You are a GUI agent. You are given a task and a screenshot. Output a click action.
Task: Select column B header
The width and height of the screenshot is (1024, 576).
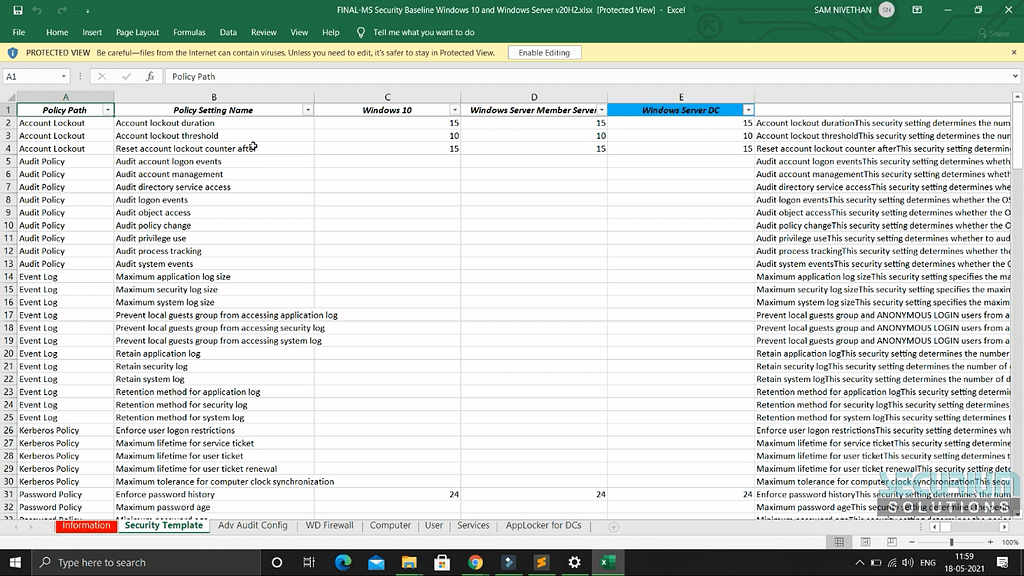214,97
